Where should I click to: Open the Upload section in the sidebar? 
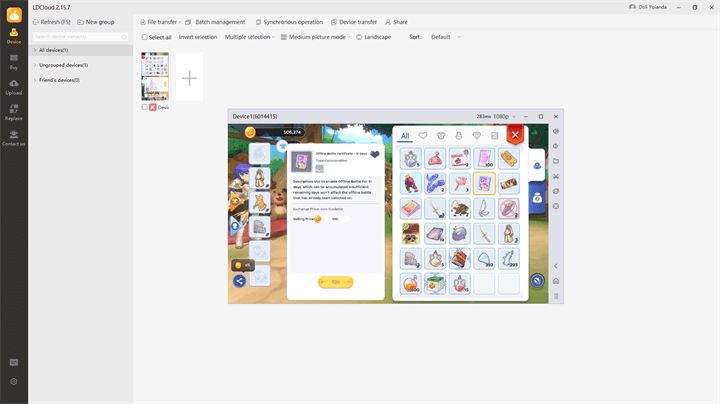click(14, 87)
